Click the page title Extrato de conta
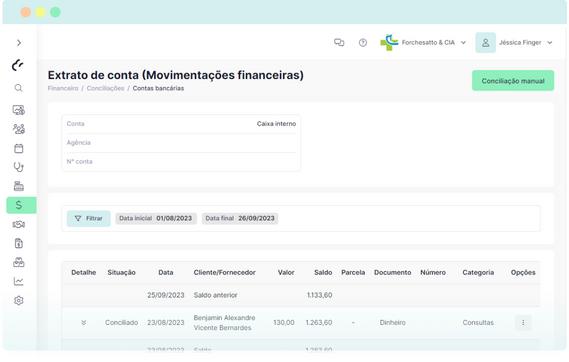The height and width of the screenshot is (362, 569). tap(176, 75)
